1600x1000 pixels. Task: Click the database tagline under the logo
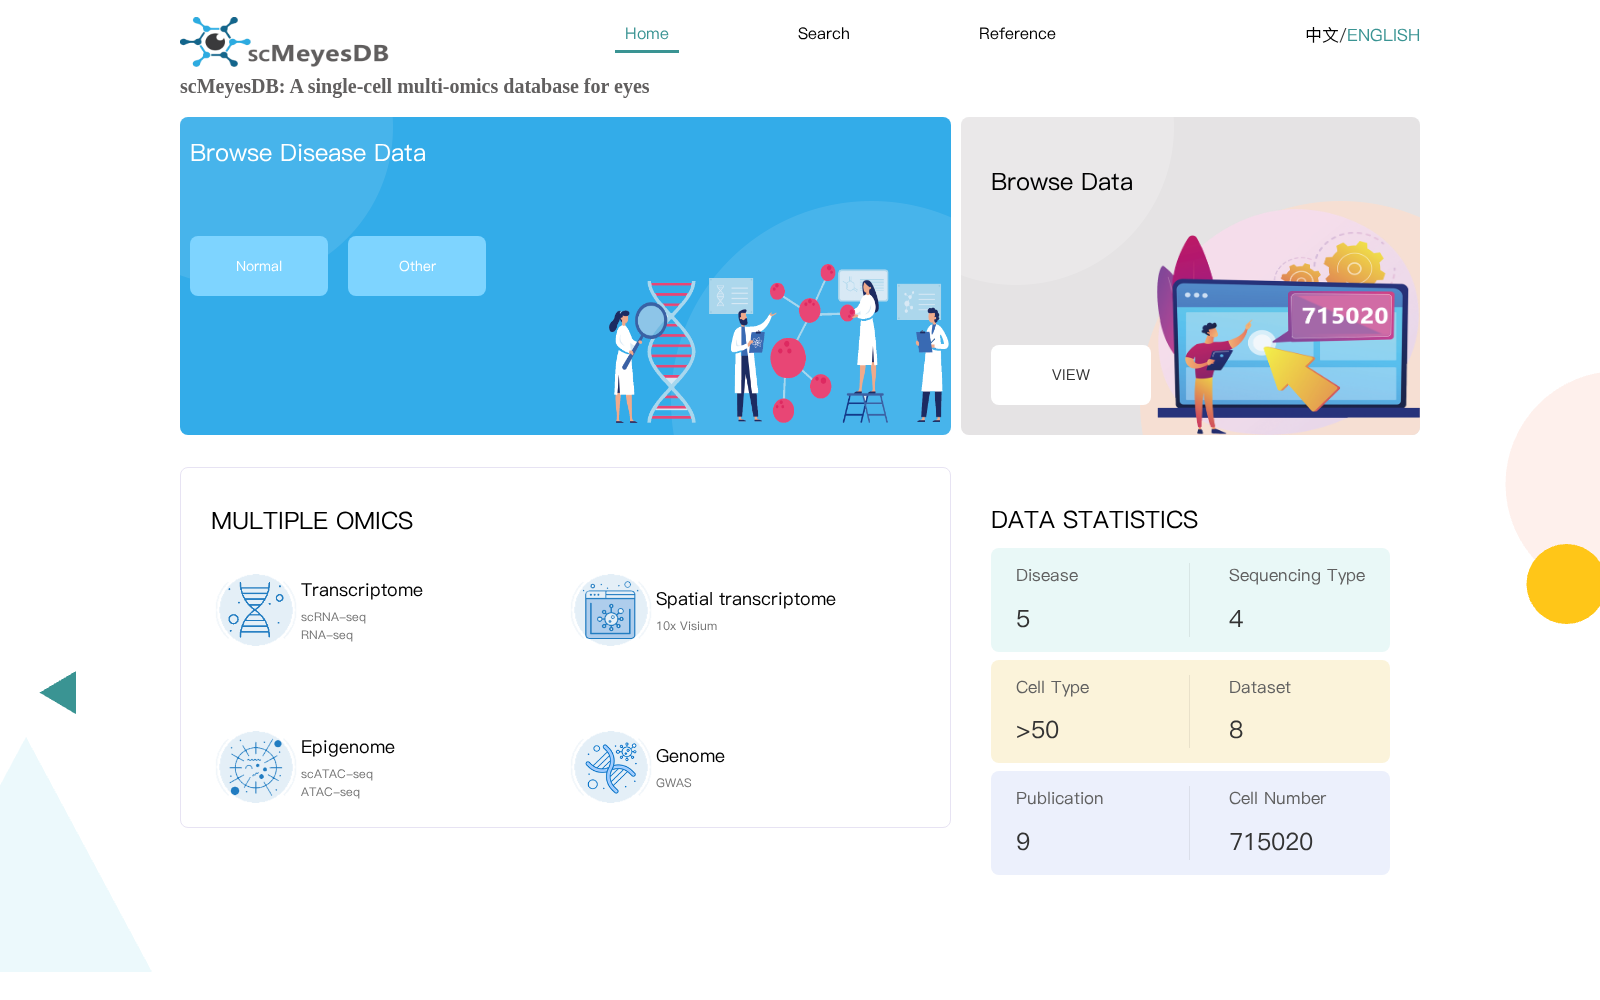pos(415,86)
